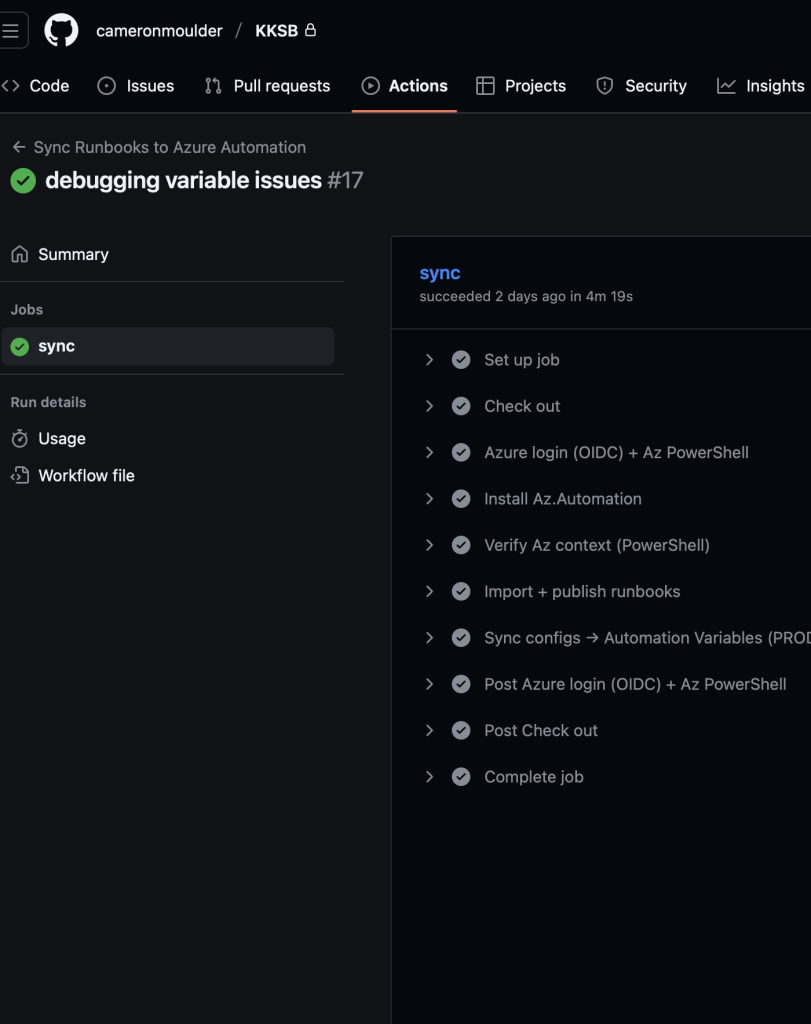Expand the Set up job step
The width and height of the screenshot is (811, 1024).
429,360
